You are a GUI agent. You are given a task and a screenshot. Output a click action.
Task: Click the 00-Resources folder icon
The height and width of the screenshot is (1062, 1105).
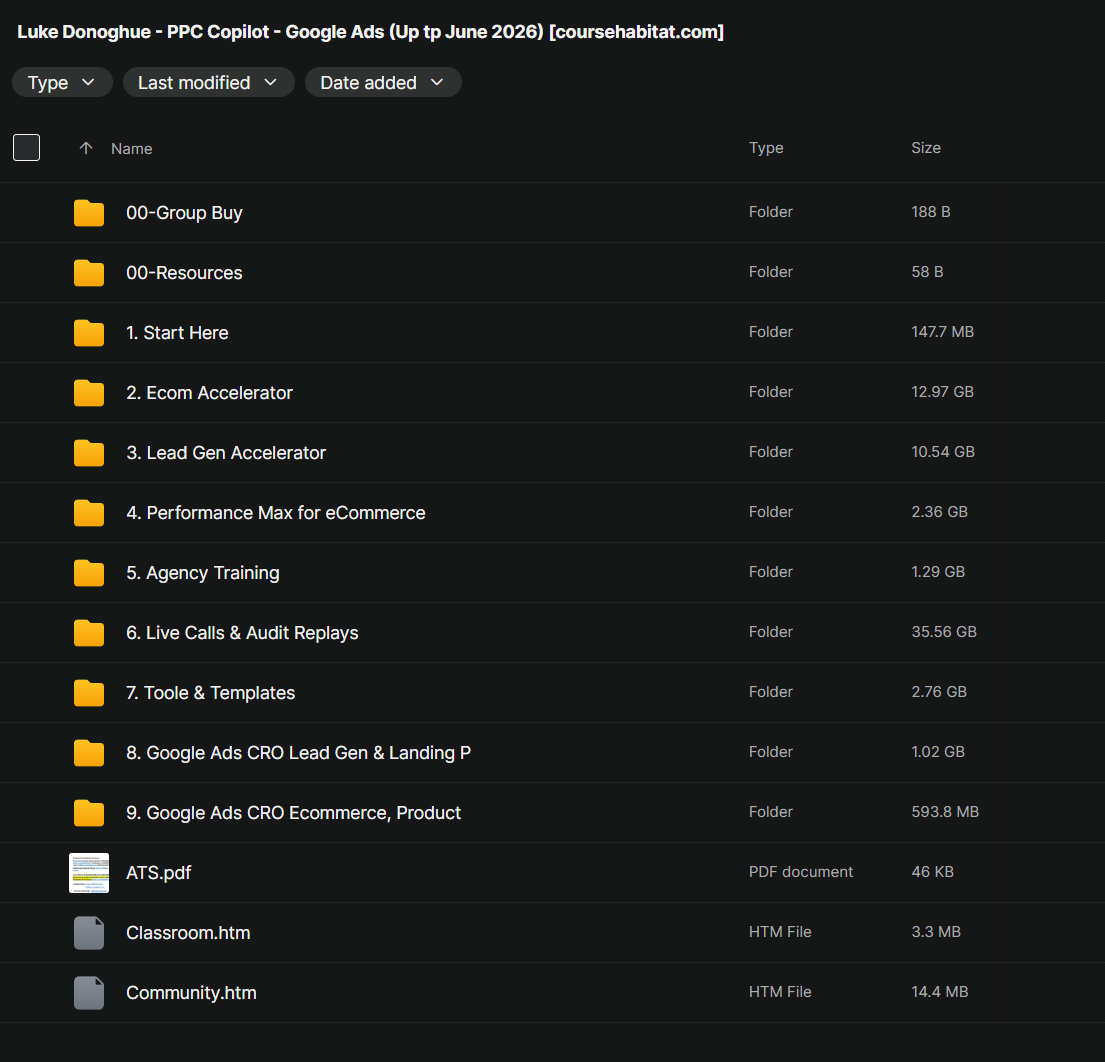pos(89,273)
